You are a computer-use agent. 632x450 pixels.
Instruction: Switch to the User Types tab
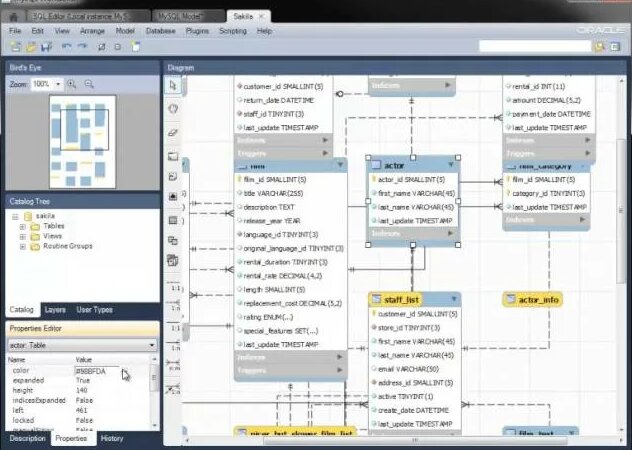[94, 310]
